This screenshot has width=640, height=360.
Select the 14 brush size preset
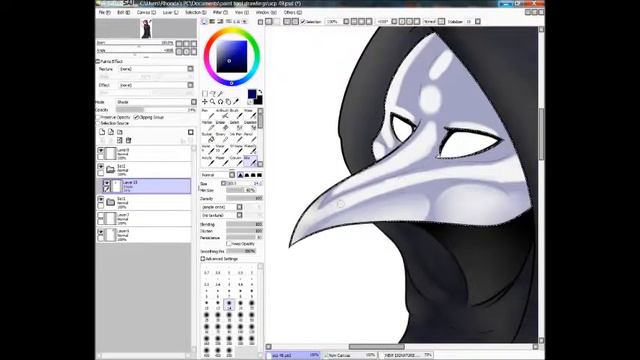click(229, 304)
